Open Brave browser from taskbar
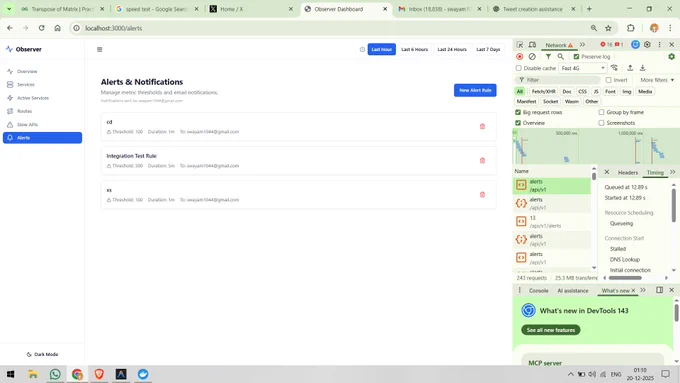This screenshot has width=680, height=383. tap(99, 374)
